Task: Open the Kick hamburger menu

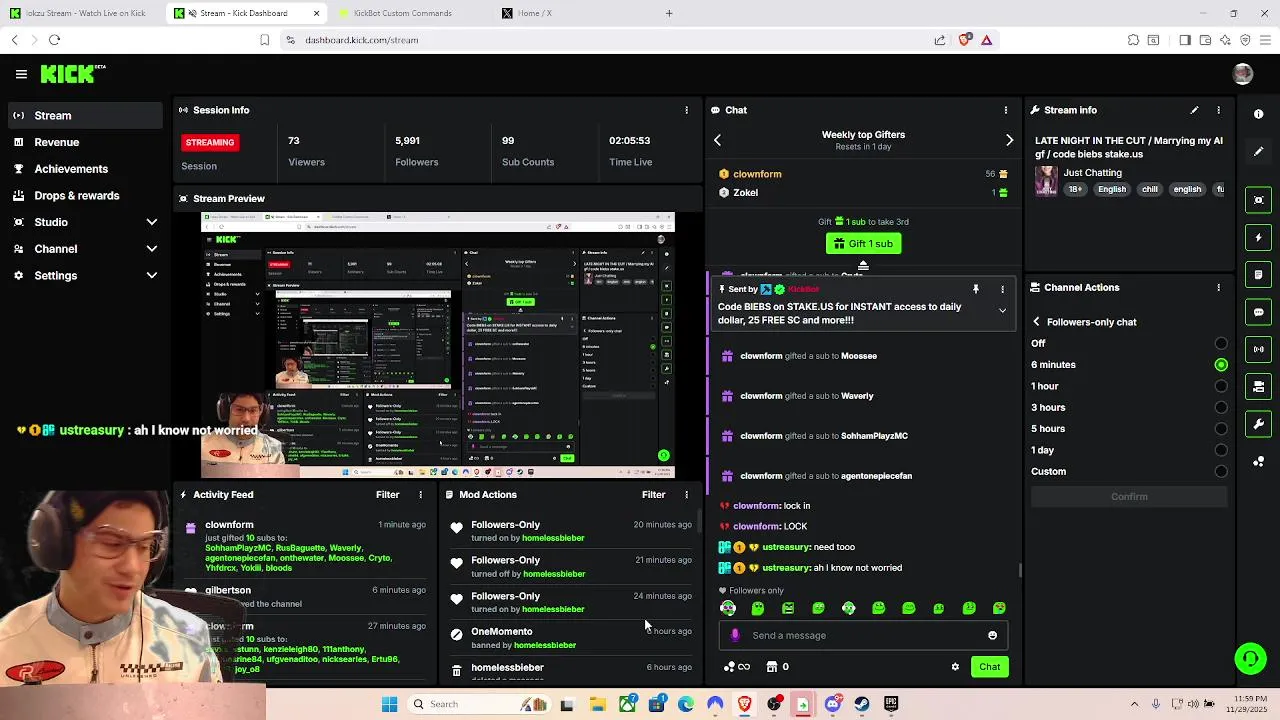Action: pos(21,74)
